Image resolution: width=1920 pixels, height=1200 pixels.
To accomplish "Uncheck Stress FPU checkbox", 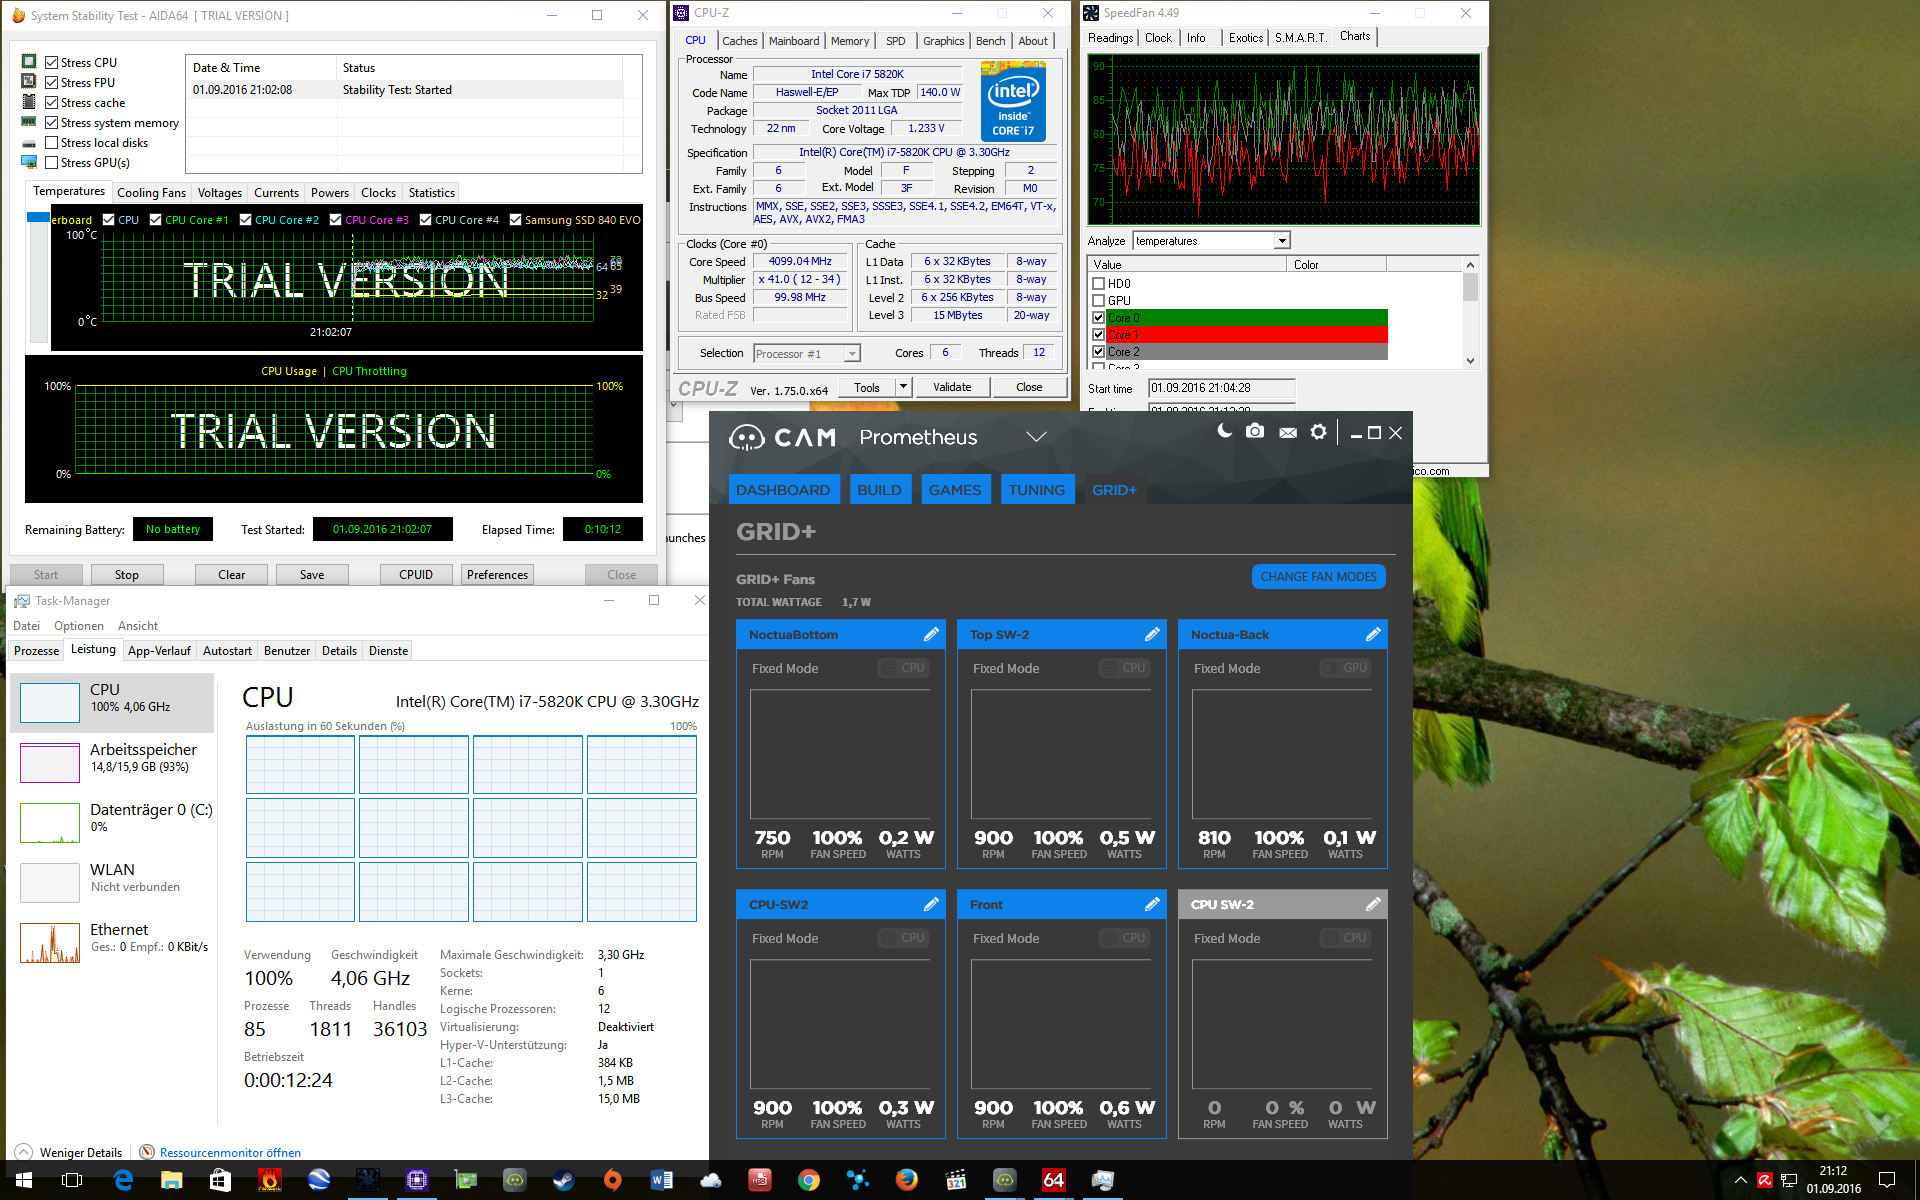I will pyautogui.click(x=52, y=83).
